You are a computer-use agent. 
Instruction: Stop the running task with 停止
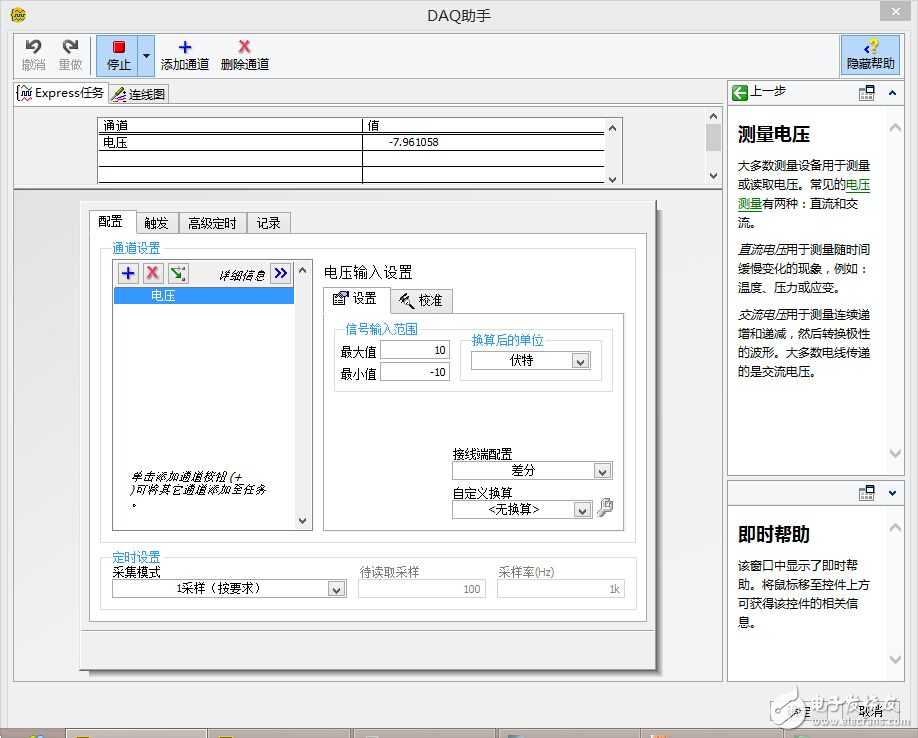(x=118, y=56)
